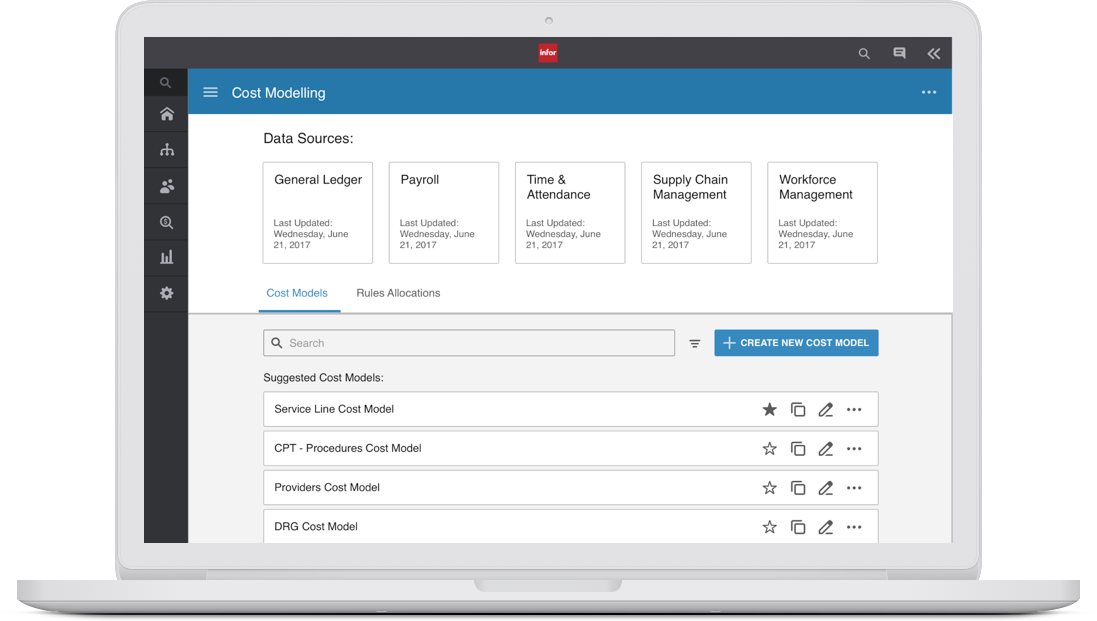
Task: Edit the CPT - Procedures Cost Model
Action: [x=826, y=448]
